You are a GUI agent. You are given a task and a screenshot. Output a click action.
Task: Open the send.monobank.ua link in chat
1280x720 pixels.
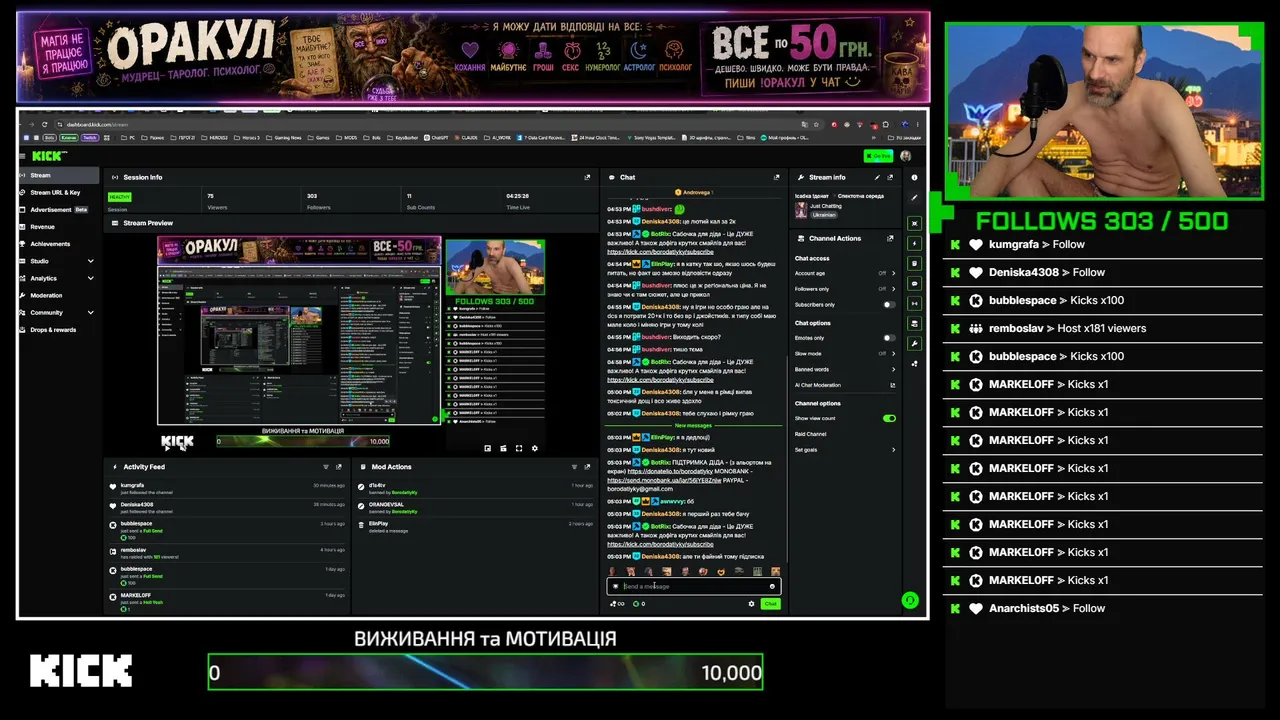(x=664, y=480)
